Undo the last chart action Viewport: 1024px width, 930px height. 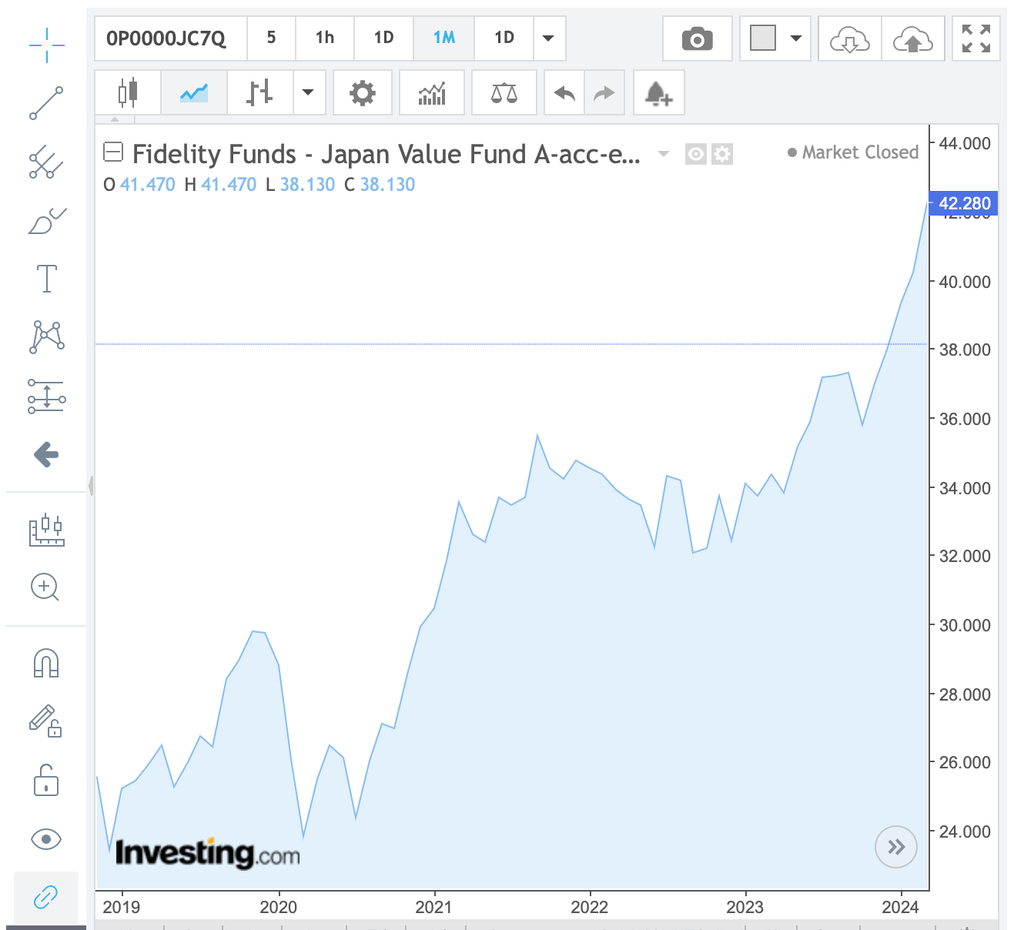pyautogui.click(x=564, y=92)
